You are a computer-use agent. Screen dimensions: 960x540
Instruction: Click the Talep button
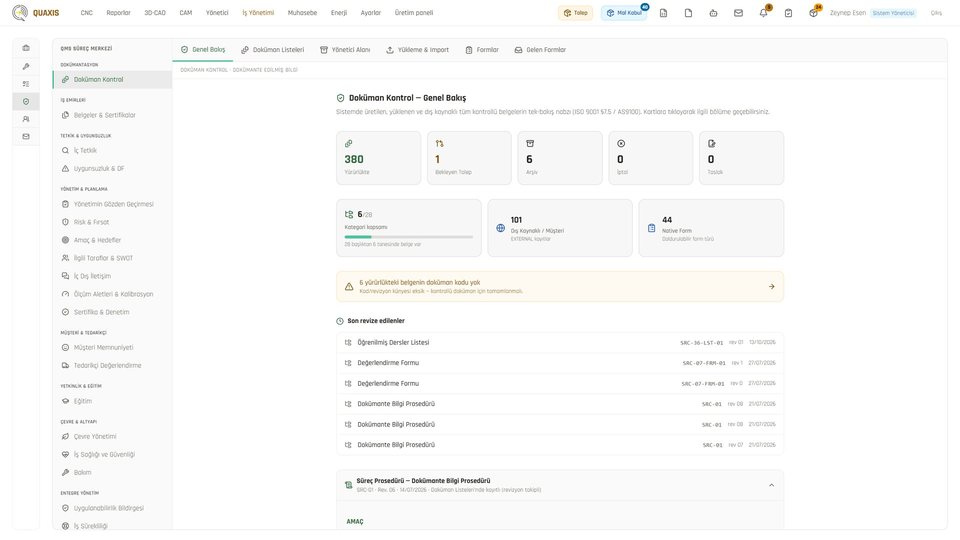click(576, 13)
